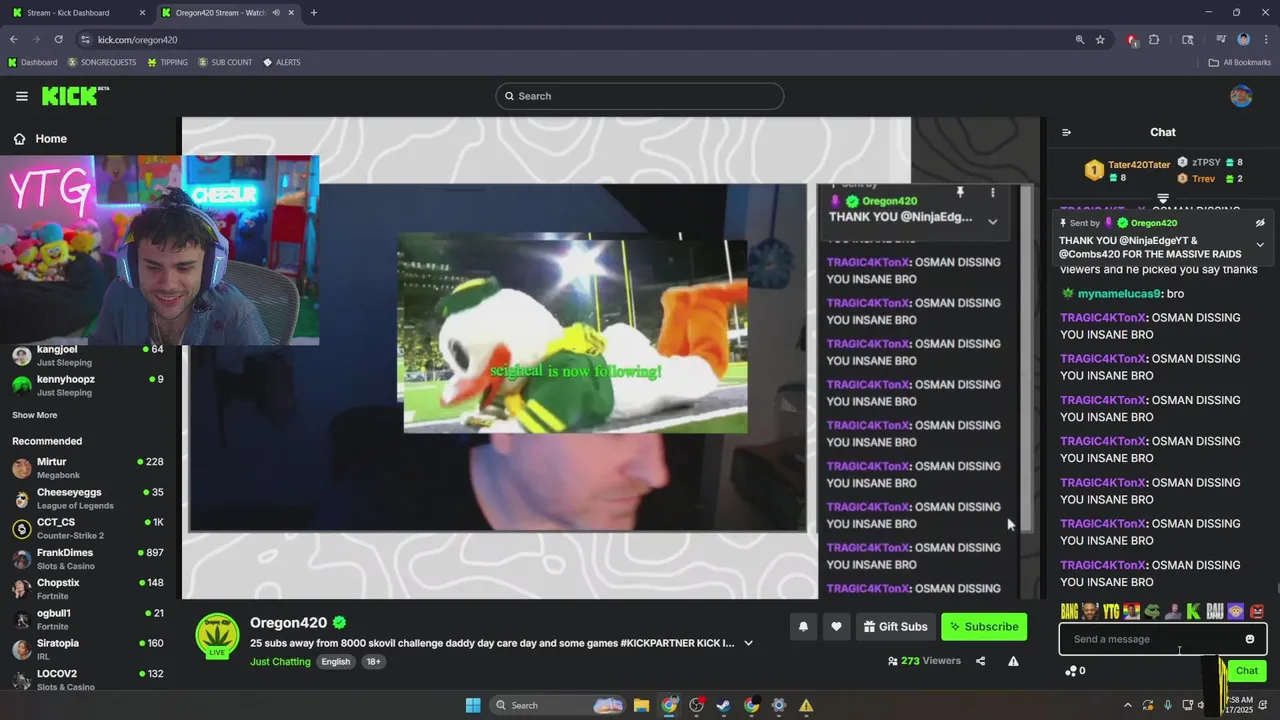
Task: Open Chopstix recommended channel
Action: (x=87, y=589)
